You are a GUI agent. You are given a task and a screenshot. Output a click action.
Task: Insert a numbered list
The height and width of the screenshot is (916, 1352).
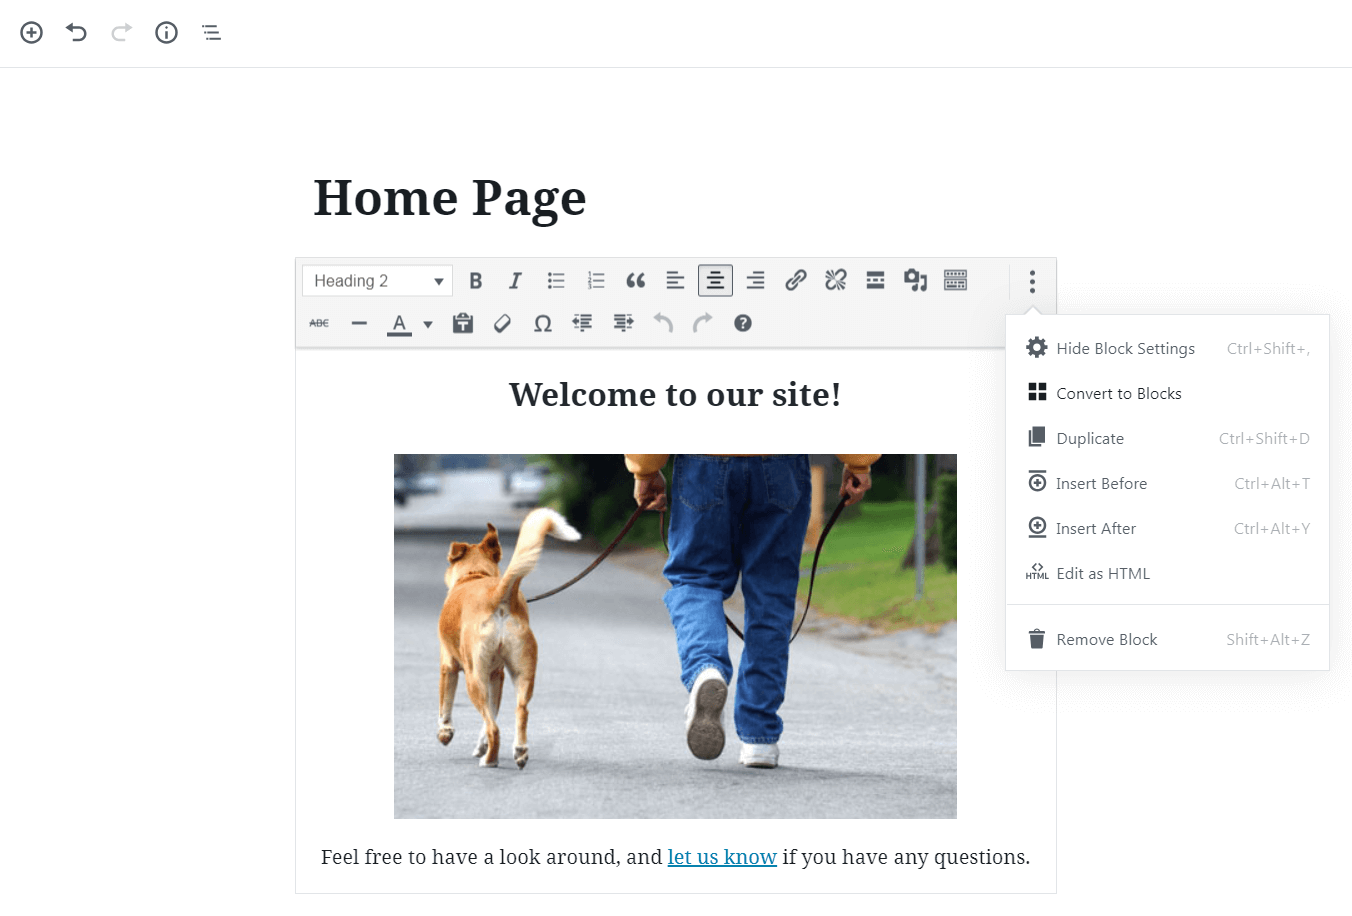coord(596,281)
